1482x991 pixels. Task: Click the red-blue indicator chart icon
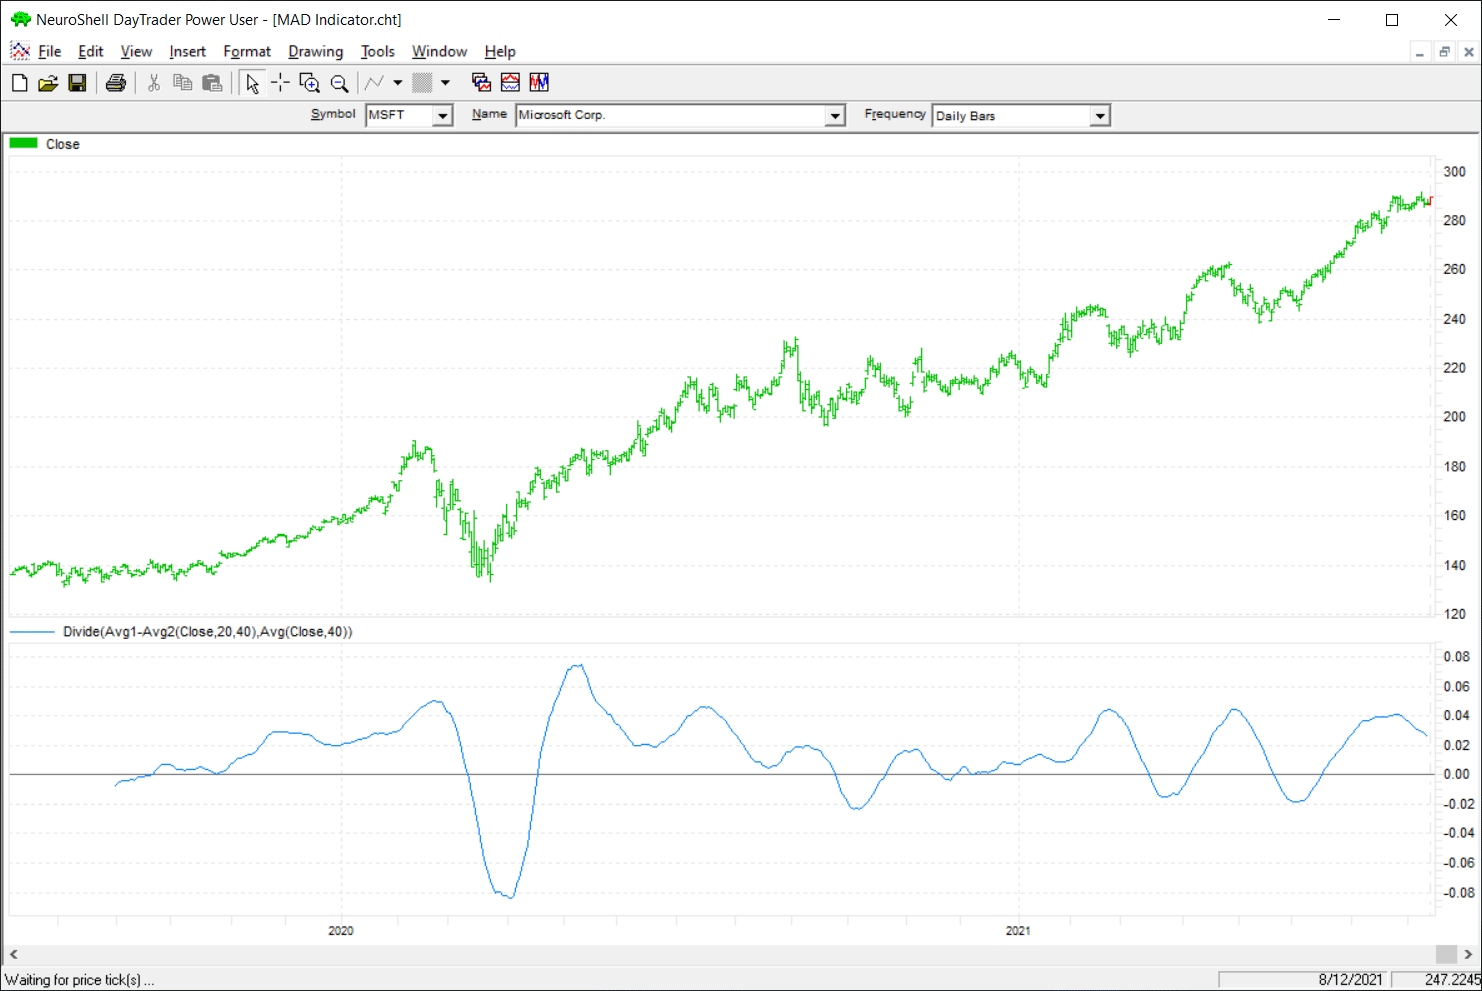coord(510,83)
